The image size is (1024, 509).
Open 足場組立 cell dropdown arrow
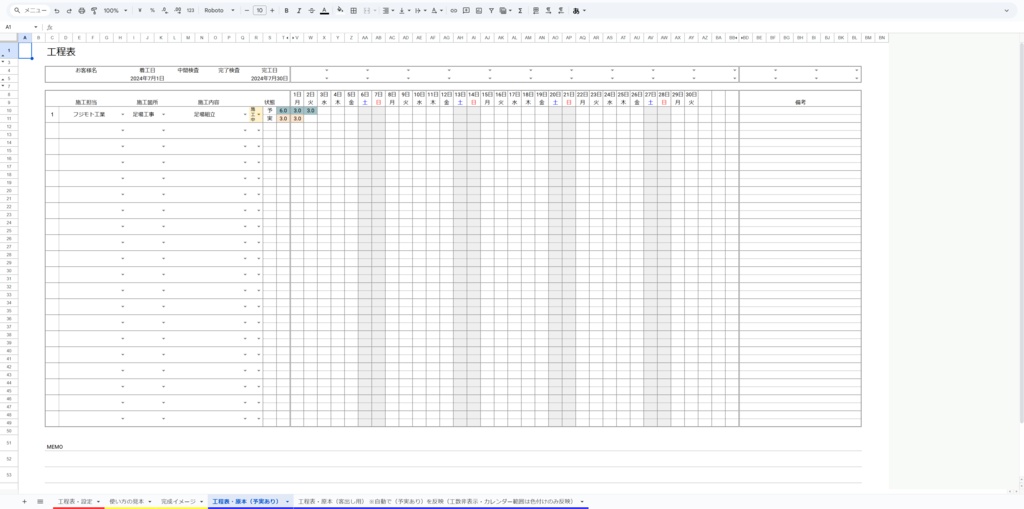tap(245, 114)
